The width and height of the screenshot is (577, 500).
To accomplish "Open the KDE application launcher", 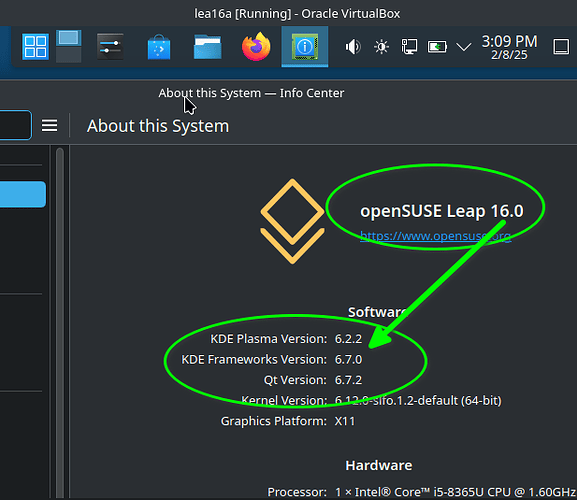I will tap(35, 47).
